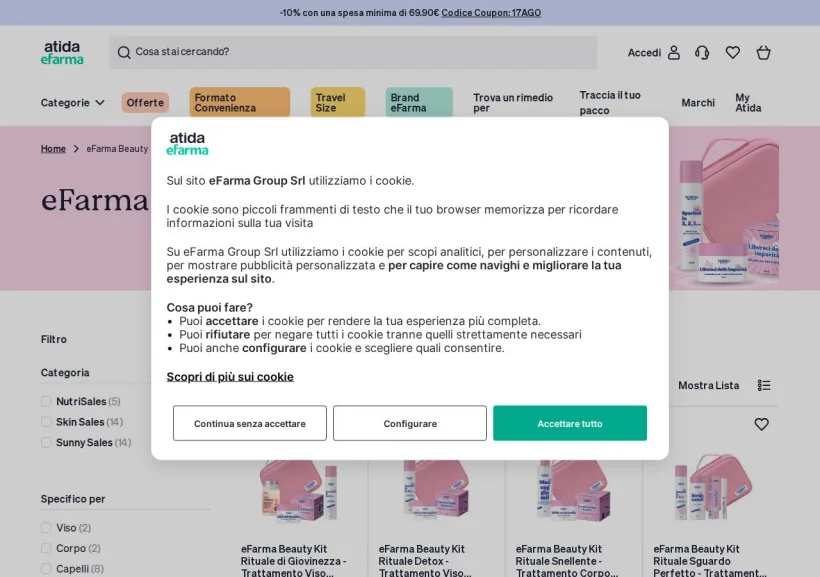This screenshot has width=820, height=577.
Task: Open Trova un rimedio per menu
Action: (x=513, y=103)
